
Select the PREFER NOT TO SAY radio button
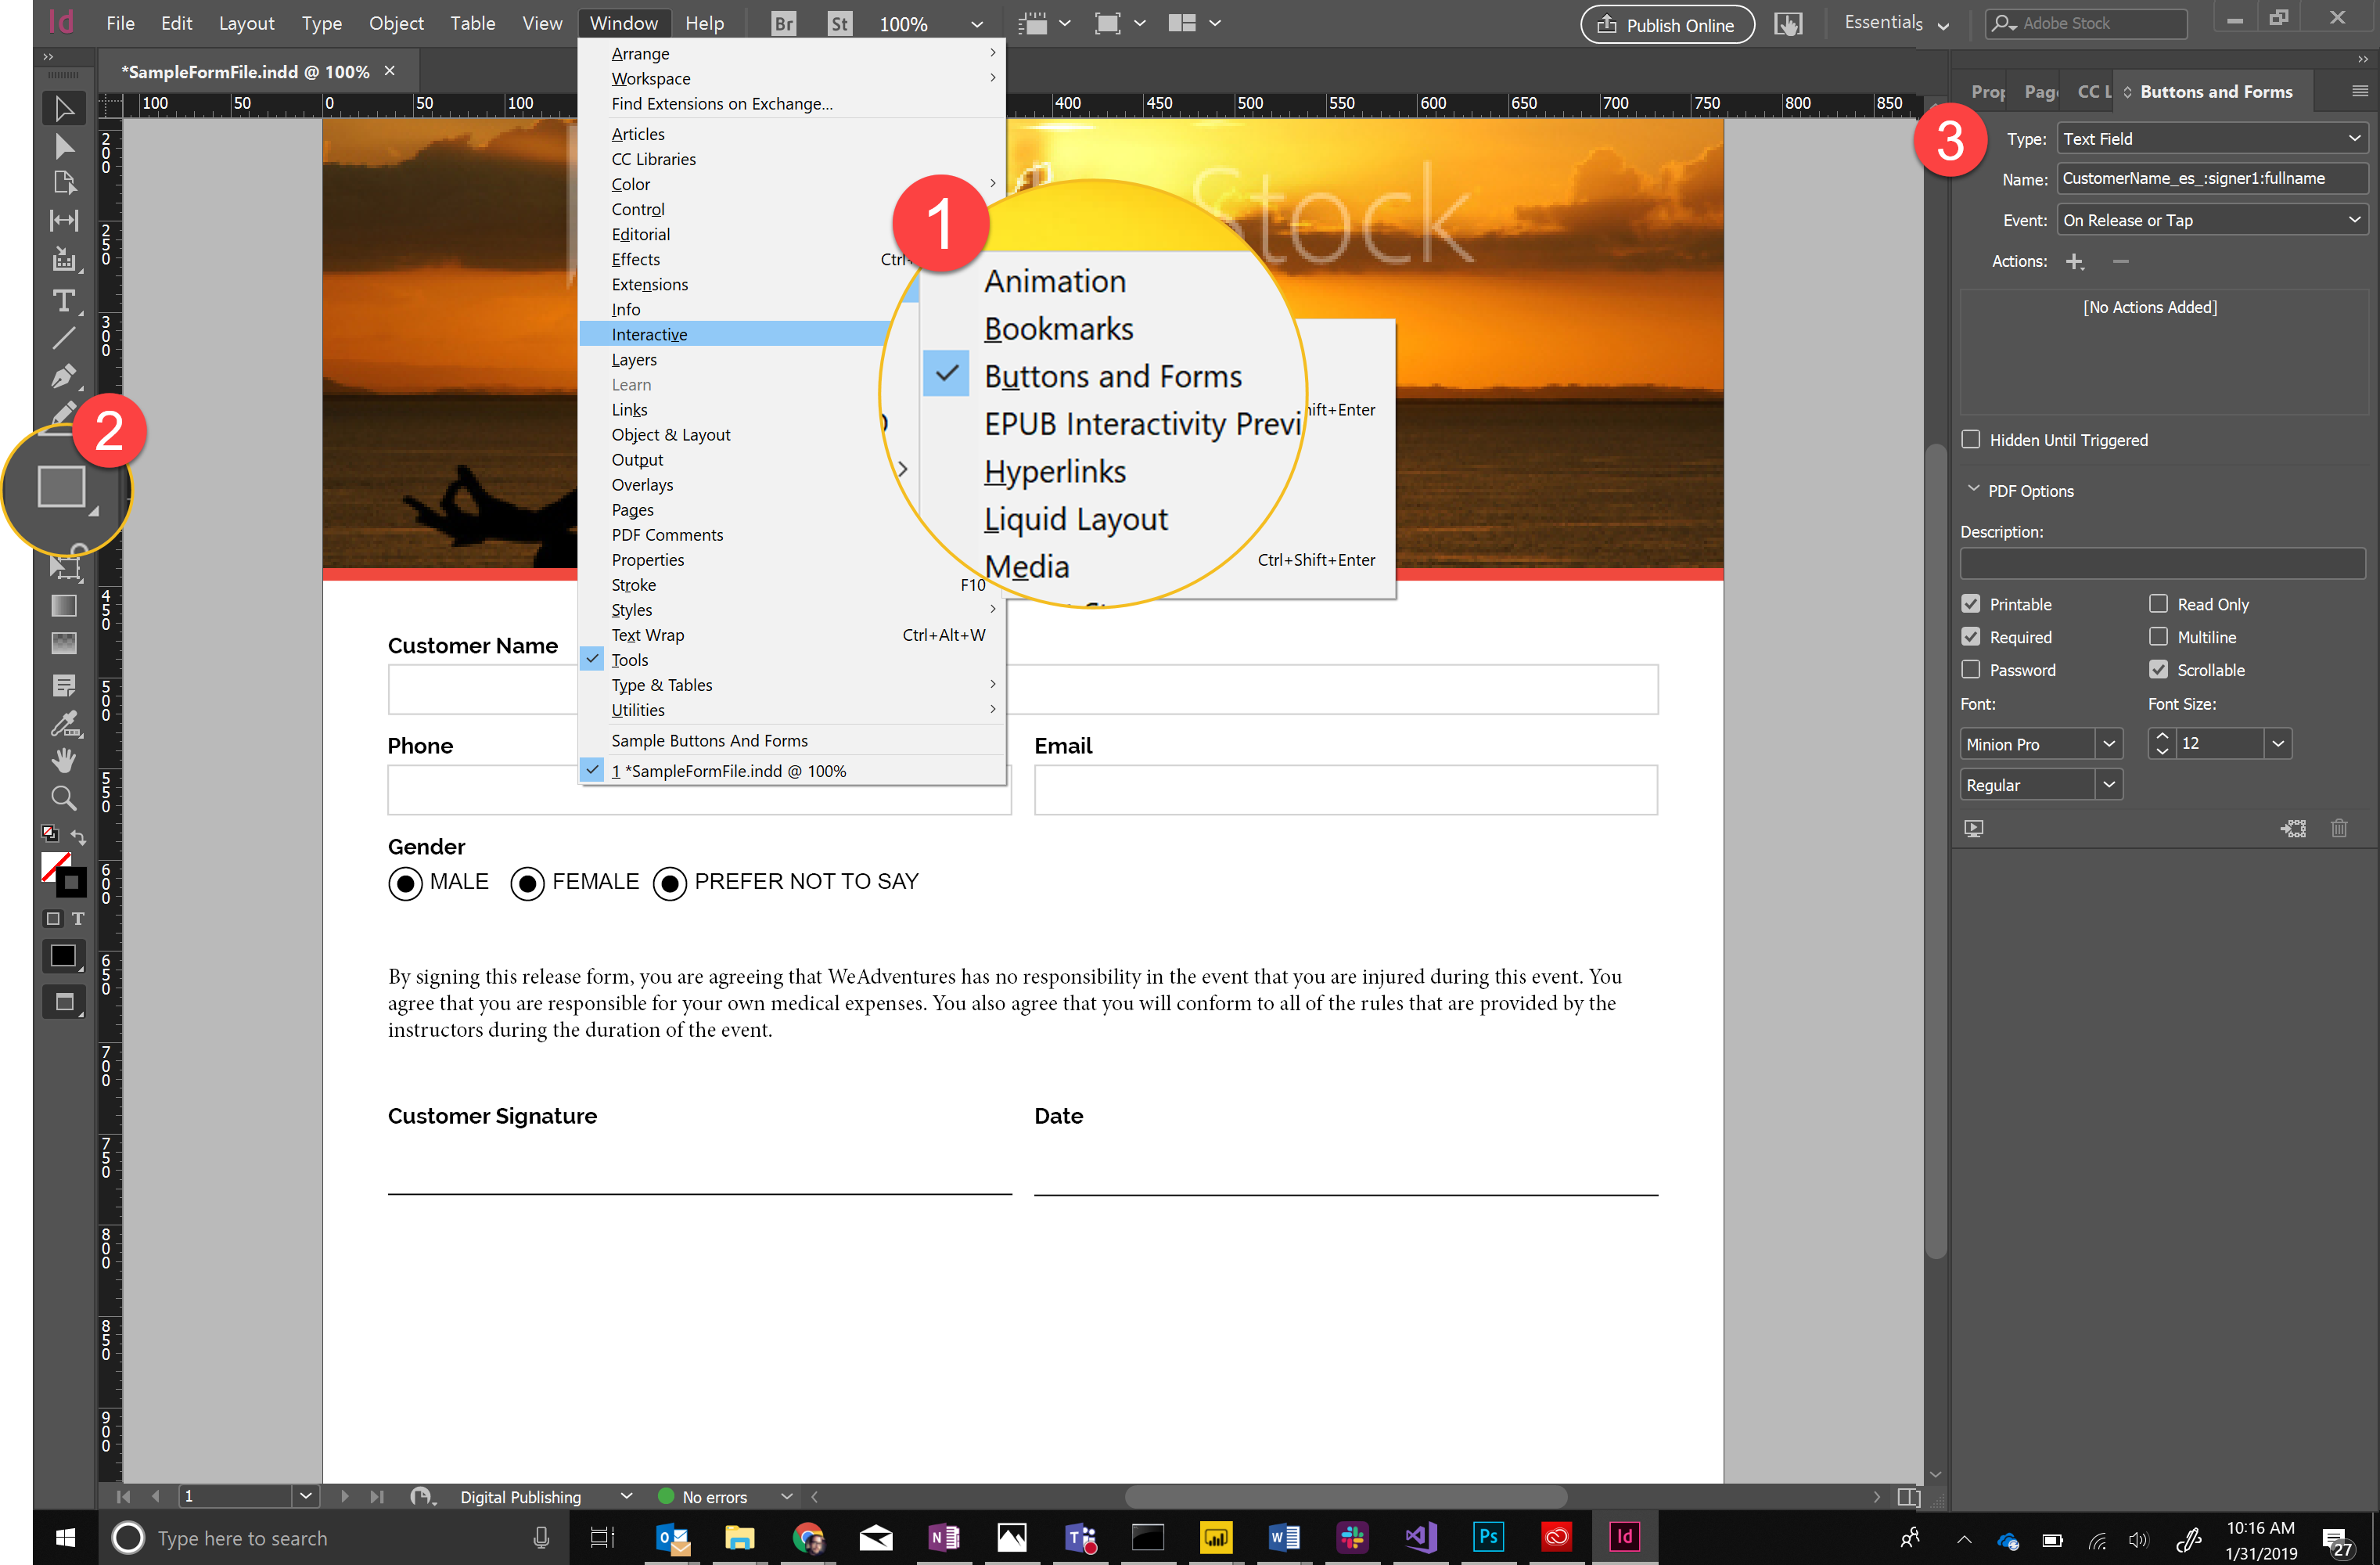670,883
